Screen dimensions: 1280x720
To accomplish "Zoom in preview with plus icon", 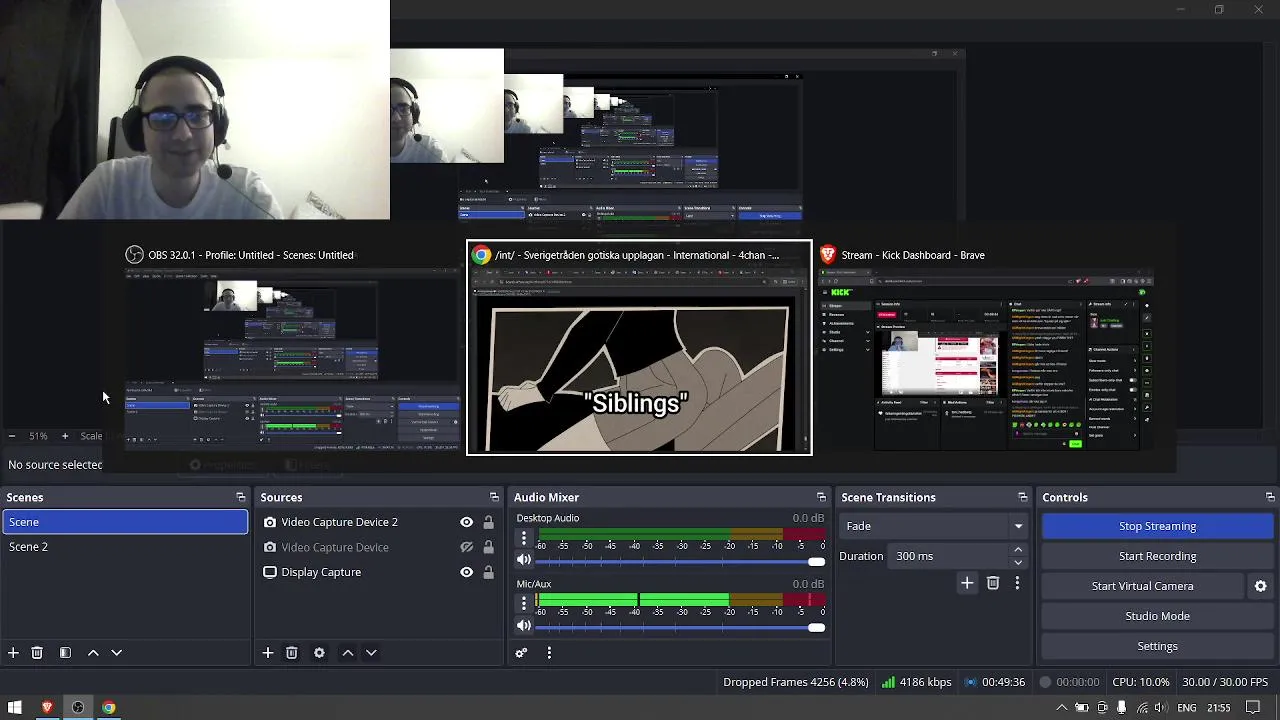I will tap(65, 436).
